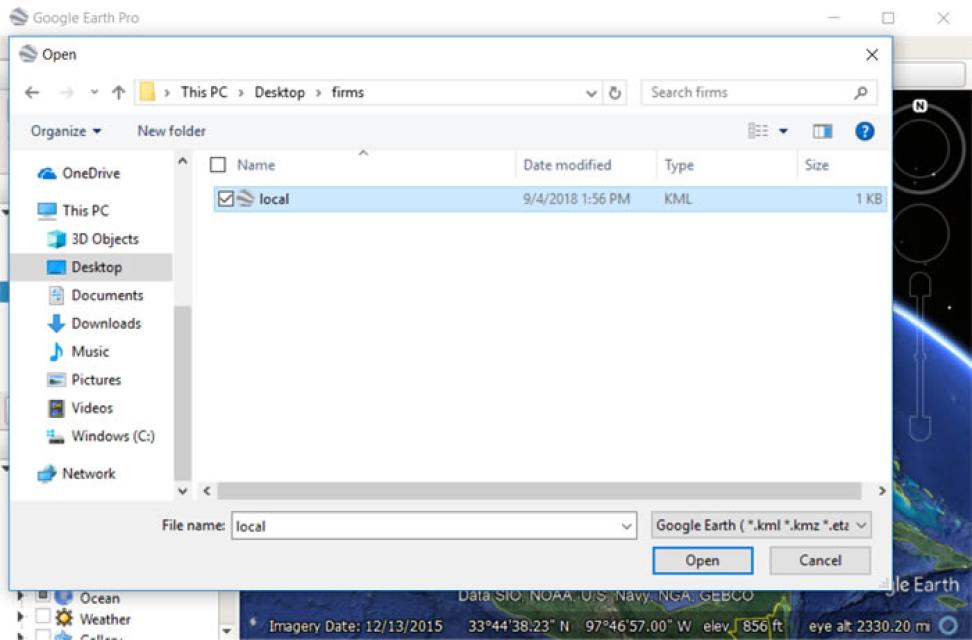Click the Google Earth Pro title bar logo

pyautogui.click(x=19, y=17)
